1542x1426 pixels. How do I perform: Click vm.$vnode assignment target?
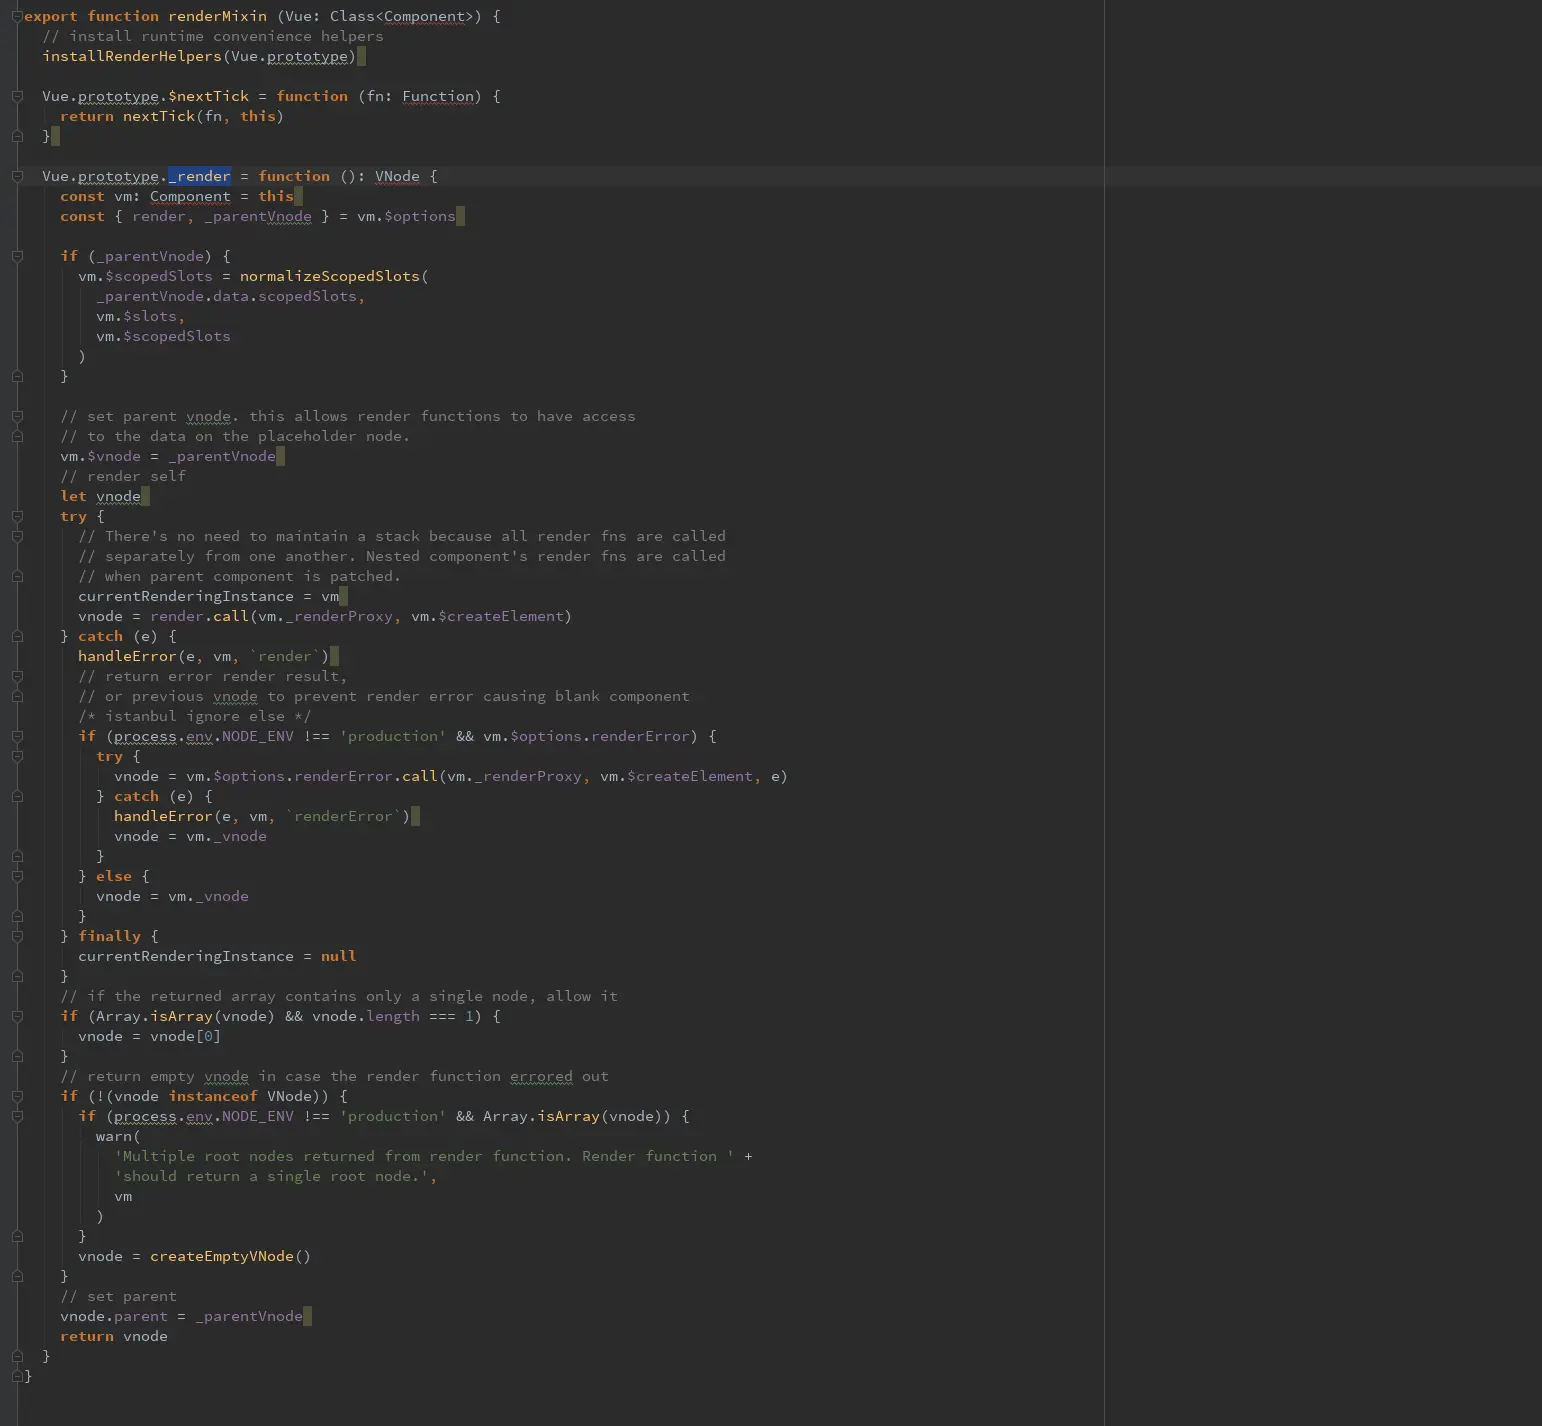(x=100, y=456)
